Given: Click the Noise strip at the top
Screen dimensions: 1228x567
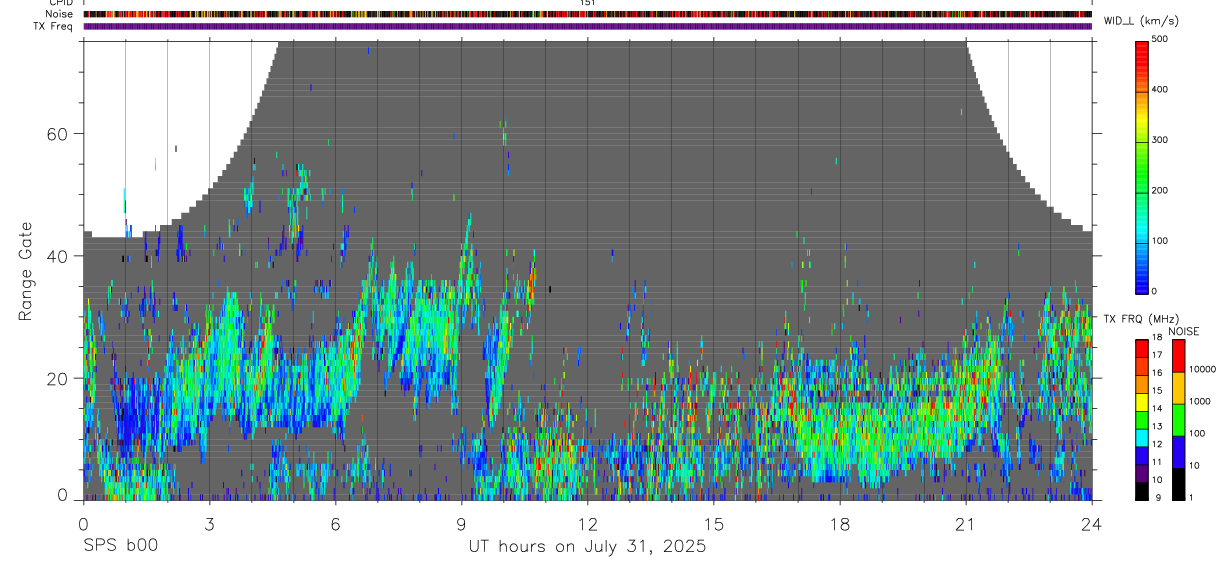Looking at the screenshot, I should point(588,14).
